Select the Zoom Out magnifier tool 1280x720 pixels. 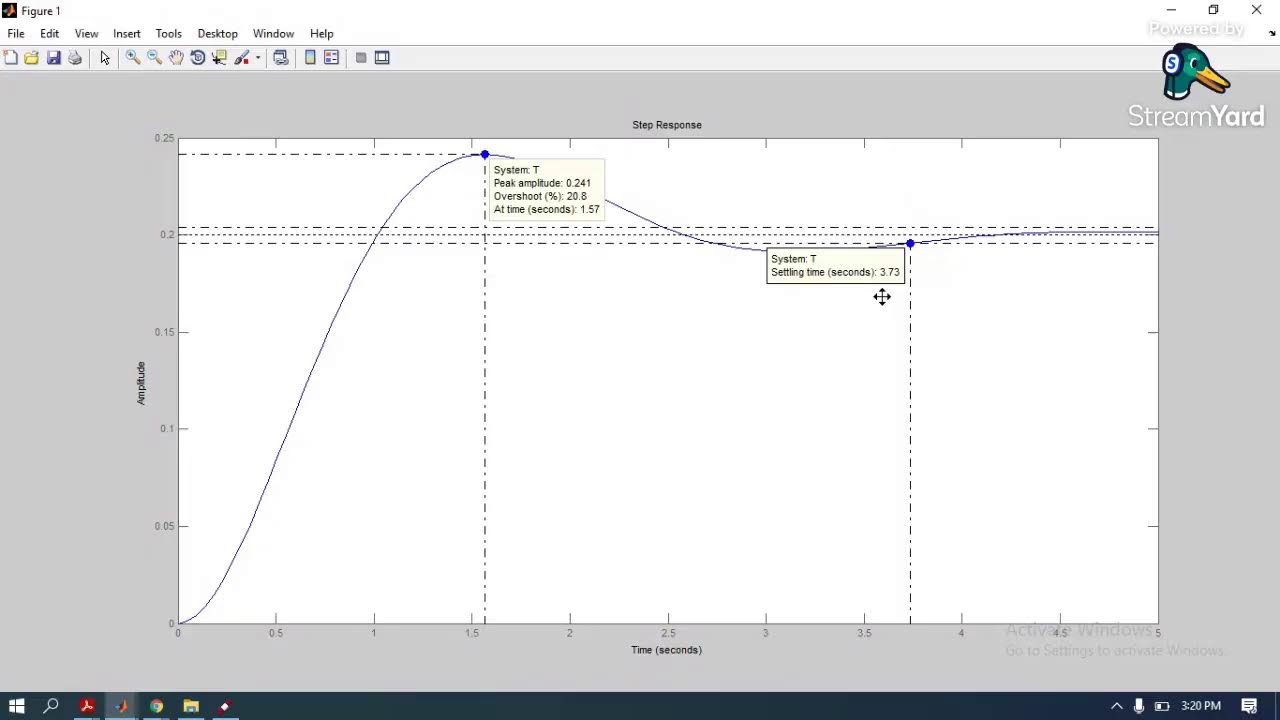154,58
